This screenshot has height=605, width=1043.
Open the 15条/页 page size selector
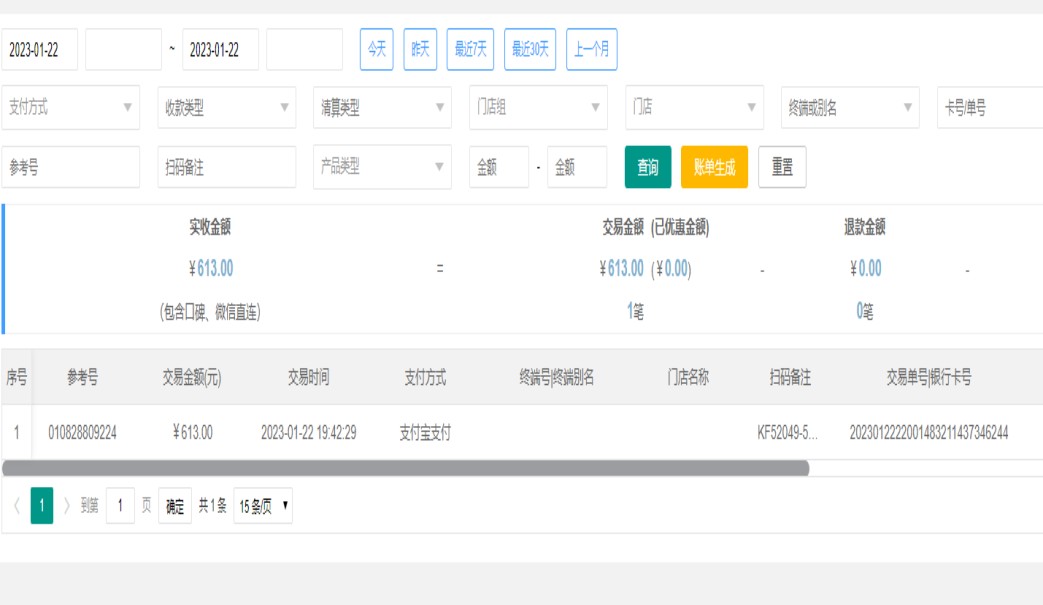coord(264,507)
